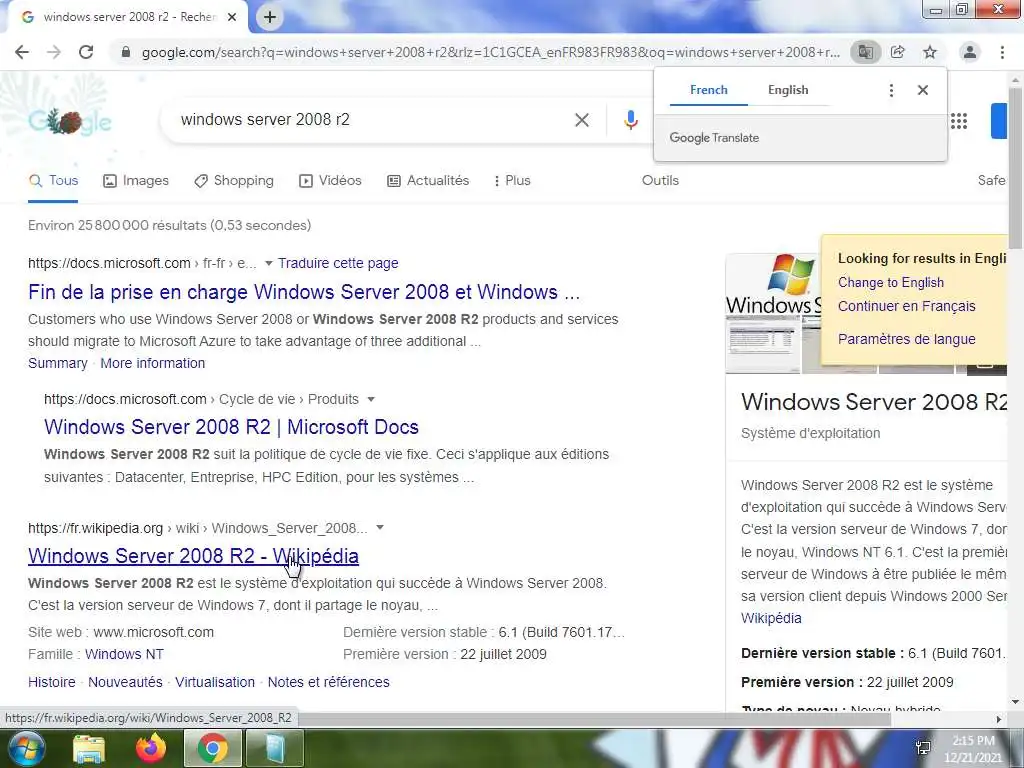The width and height of the screenshot is (1024, 768).
Task: Bookmark this page with the star icon
Action: [x=930, y=52]
